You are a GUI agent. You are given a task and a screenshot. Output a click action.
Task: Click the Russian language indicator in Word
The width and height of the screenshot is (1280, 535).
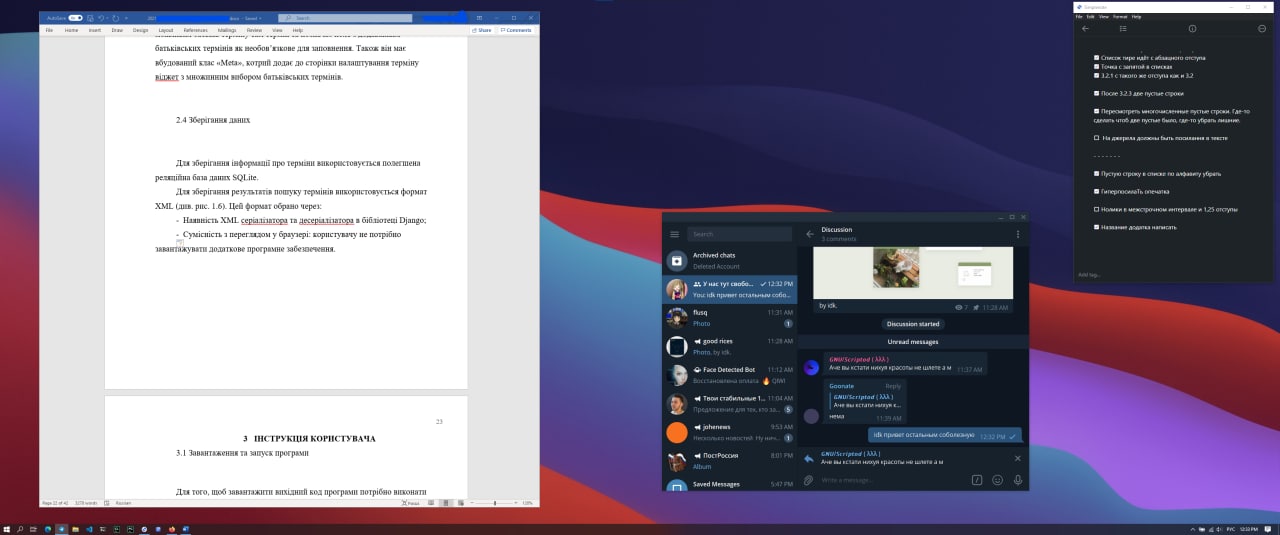coord(124,503)
